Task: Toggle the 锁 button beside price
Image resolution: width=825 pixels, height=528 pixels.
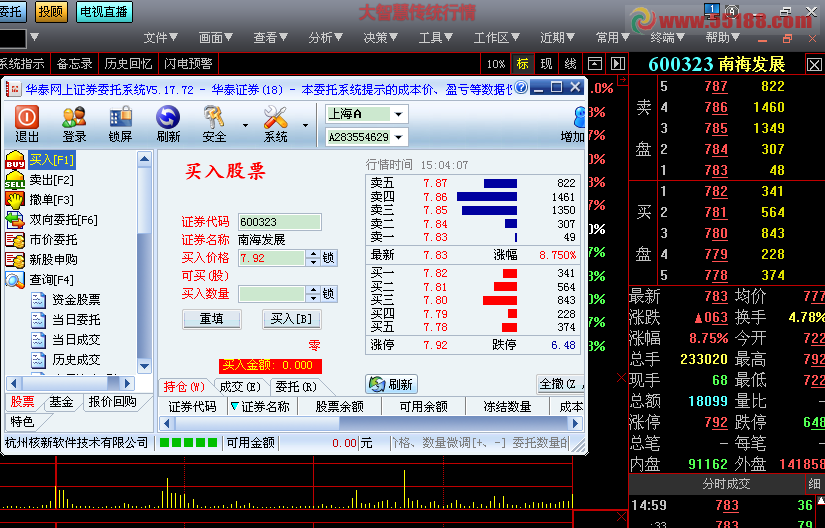Action: [328, 258]
